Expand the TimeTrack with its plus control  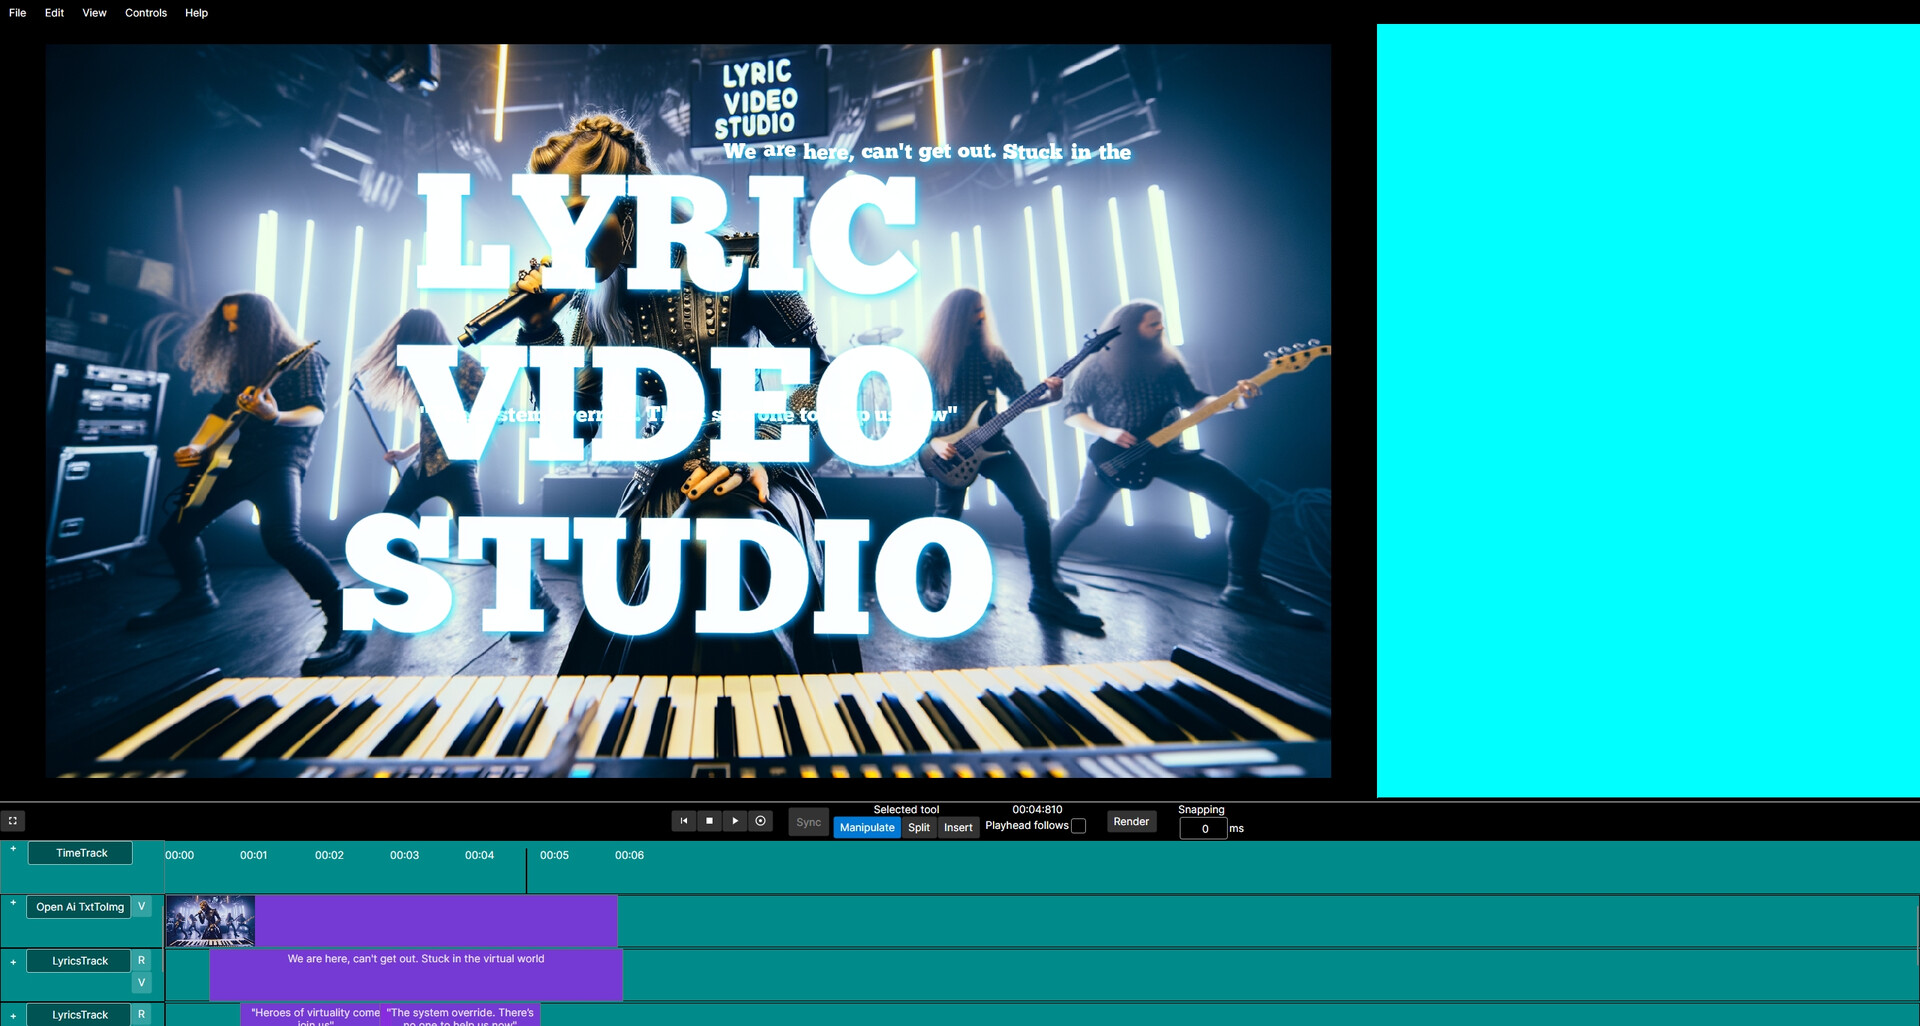tap(13, 849)
